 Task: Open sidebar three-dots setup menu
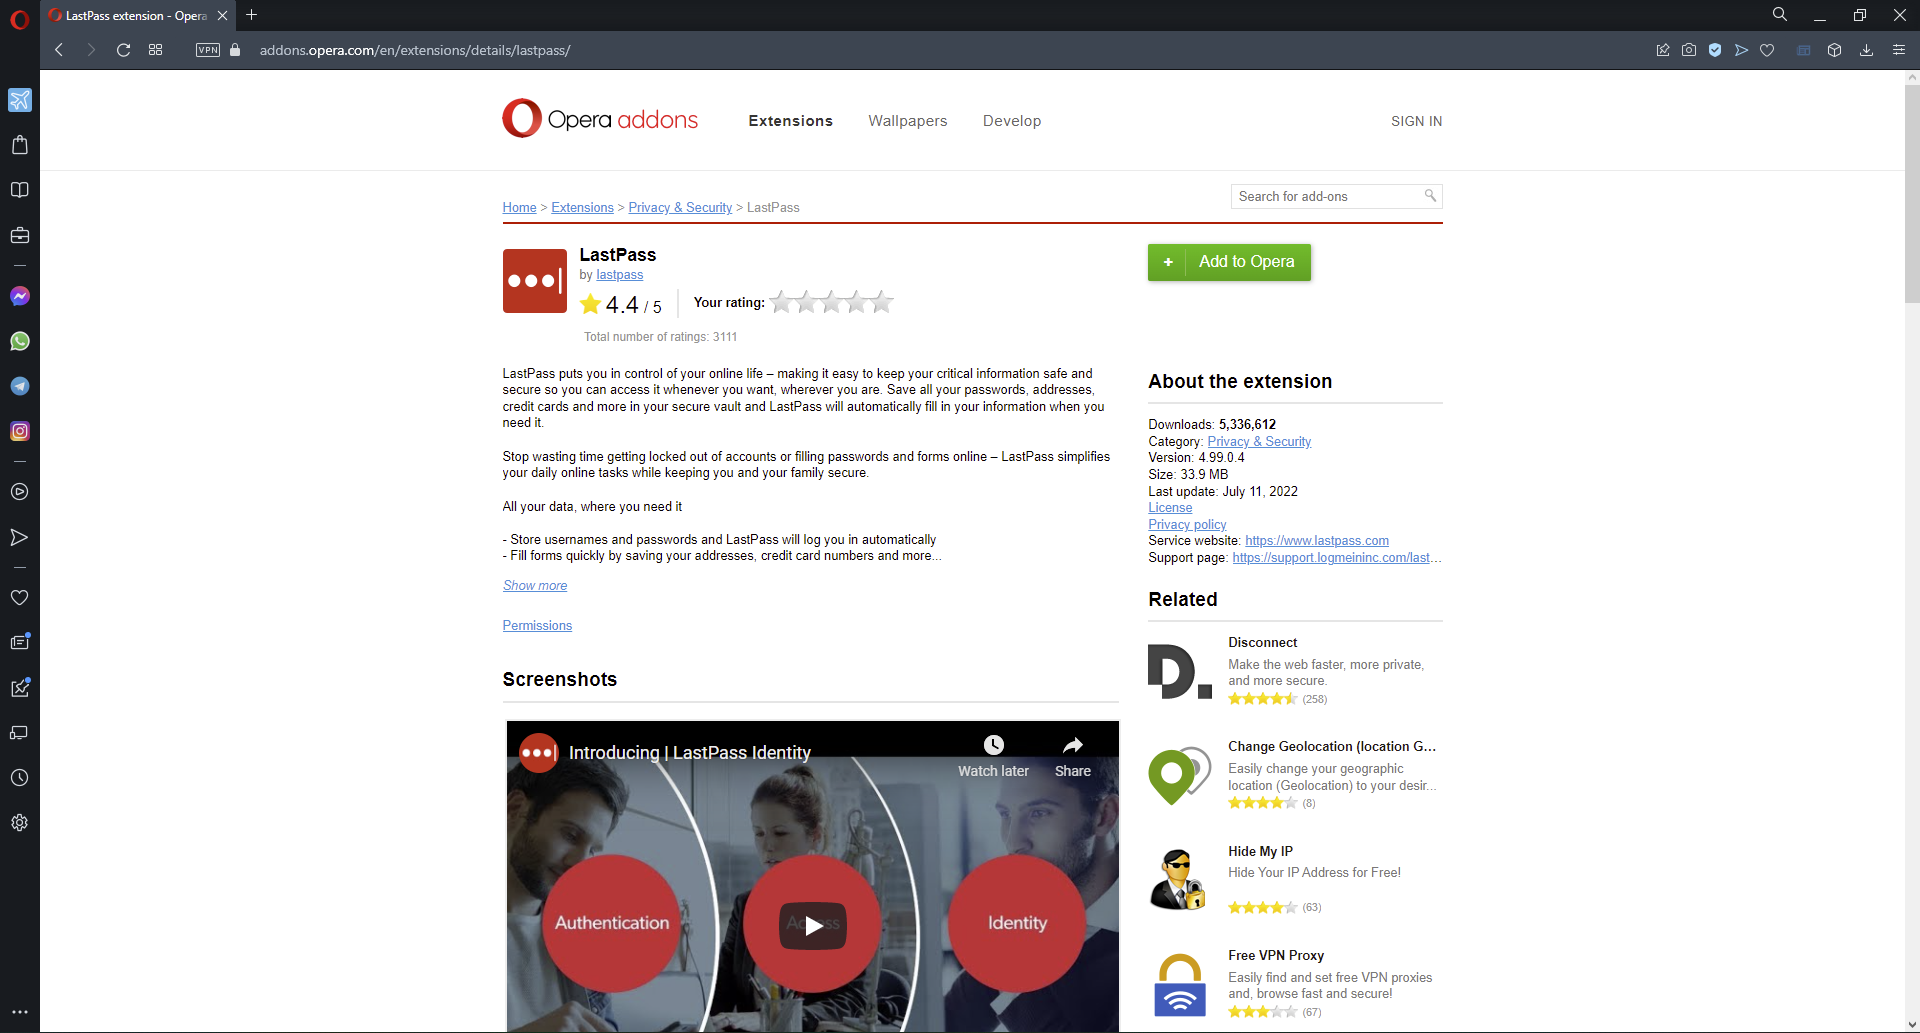19,1012
